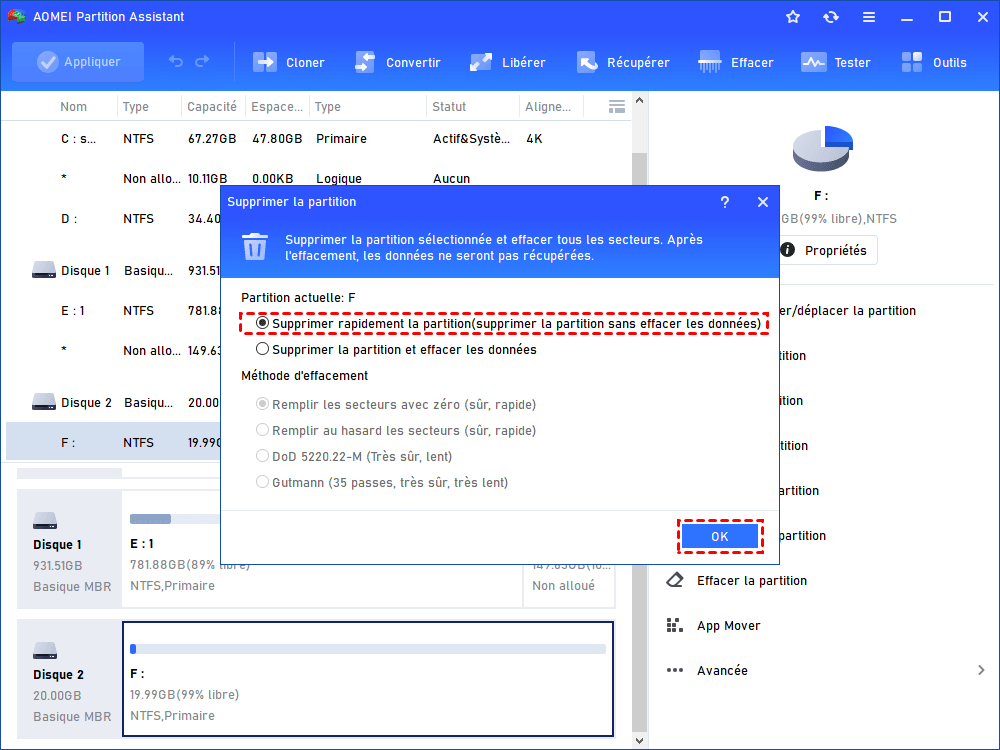Image resolution: width=1000 pixels, height=750 pixels.
Task: Confirm the dialog with OK
Action: [x=720, y=536]
